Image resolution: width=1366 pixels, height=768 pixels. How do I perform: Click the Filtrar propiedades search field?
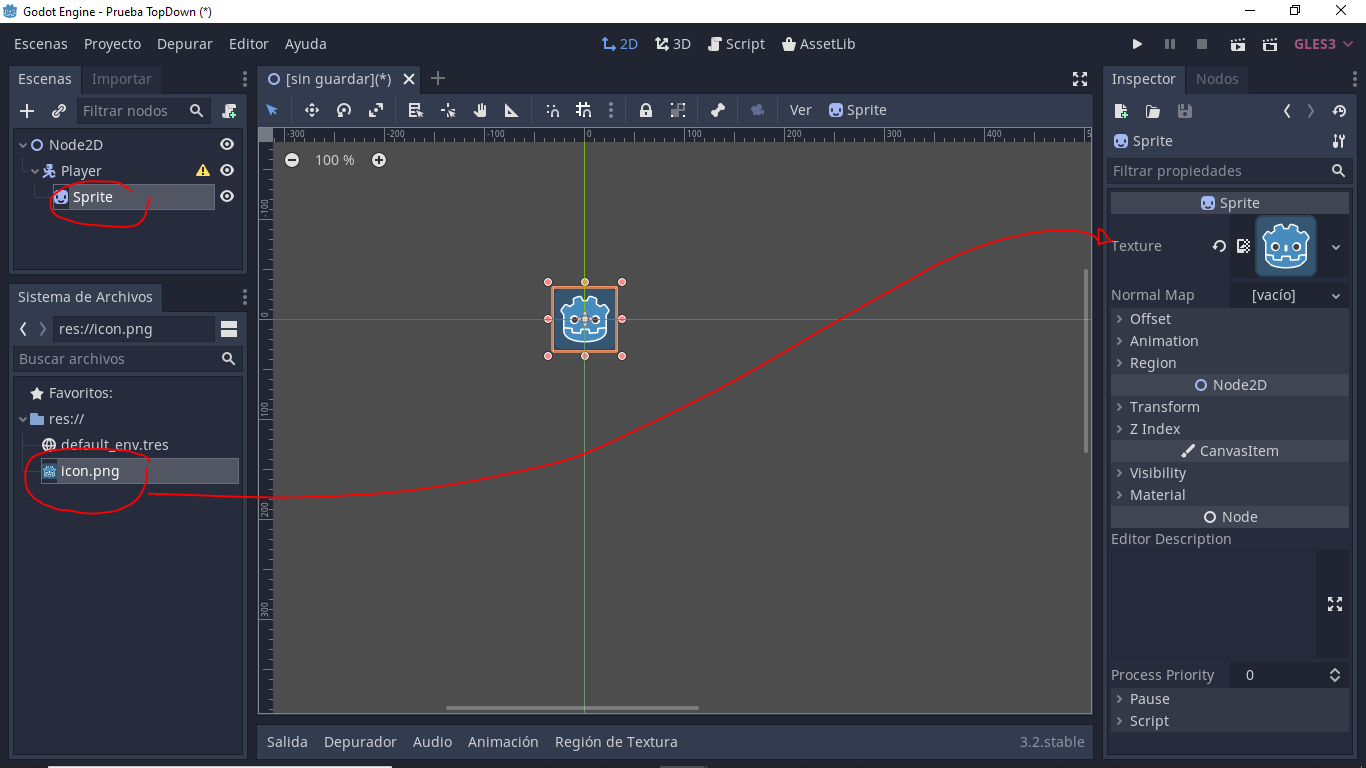(x=1229, y=171)
